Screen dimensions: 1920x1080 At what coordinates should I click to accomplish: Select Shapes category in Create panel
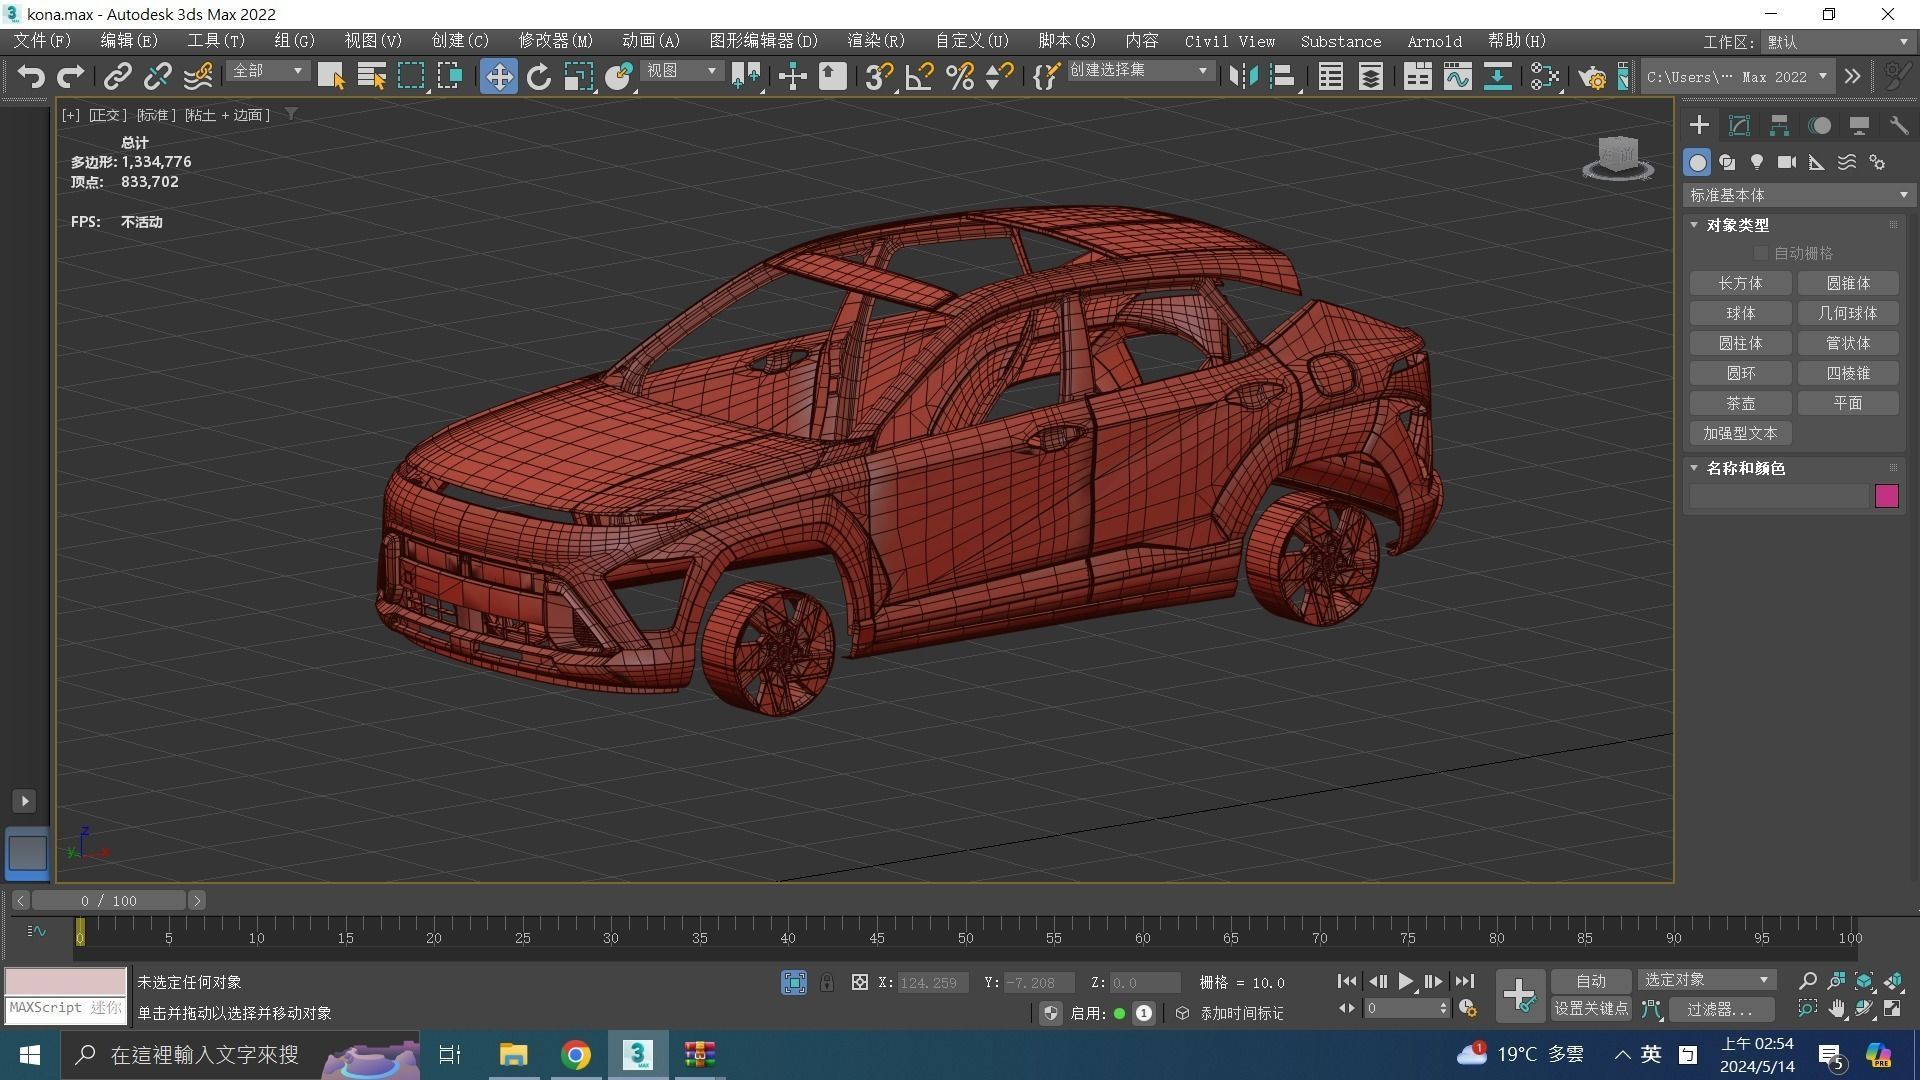1727,162
